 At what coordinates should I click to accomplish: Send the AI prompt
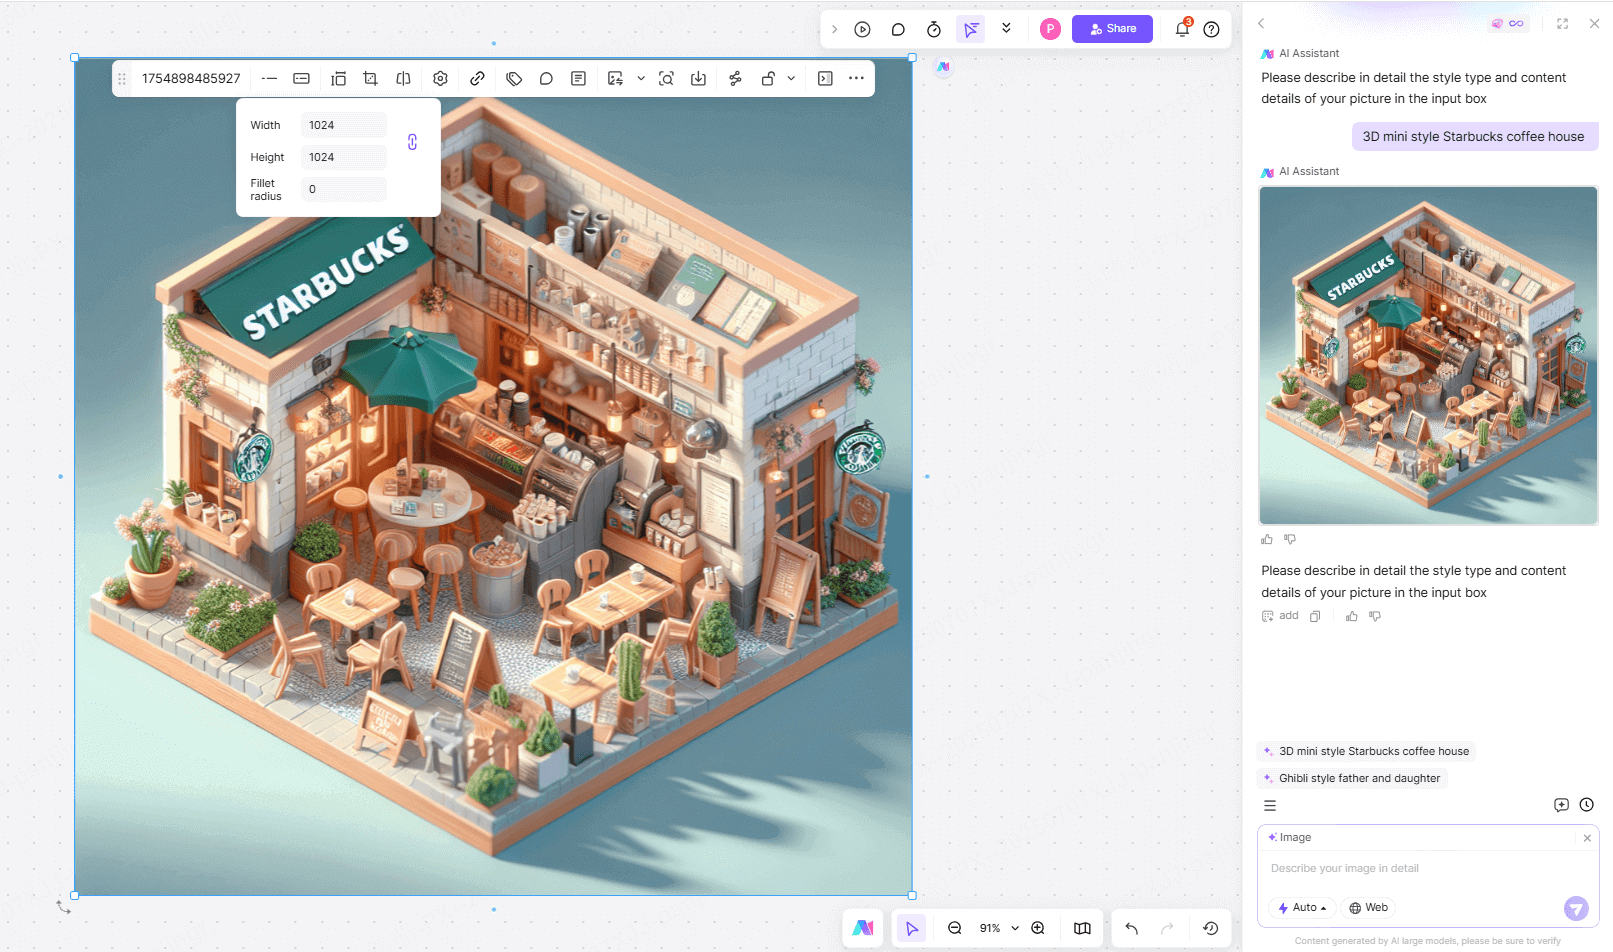tap(1576, 908)
